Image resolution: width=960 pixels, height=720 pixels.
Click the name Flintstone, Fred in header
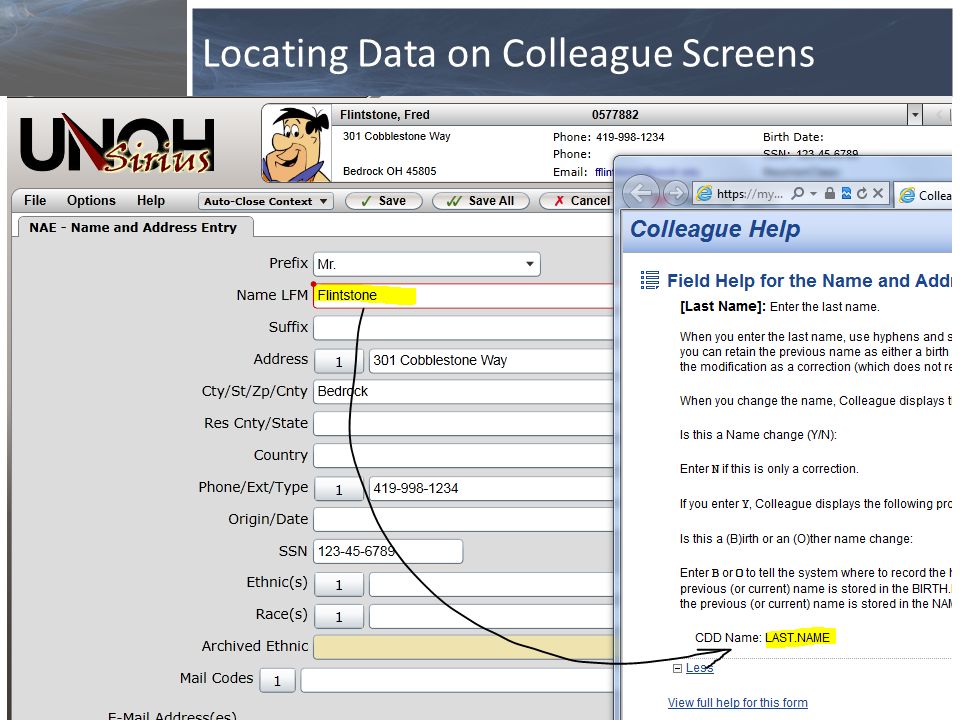tap(384, 114)
